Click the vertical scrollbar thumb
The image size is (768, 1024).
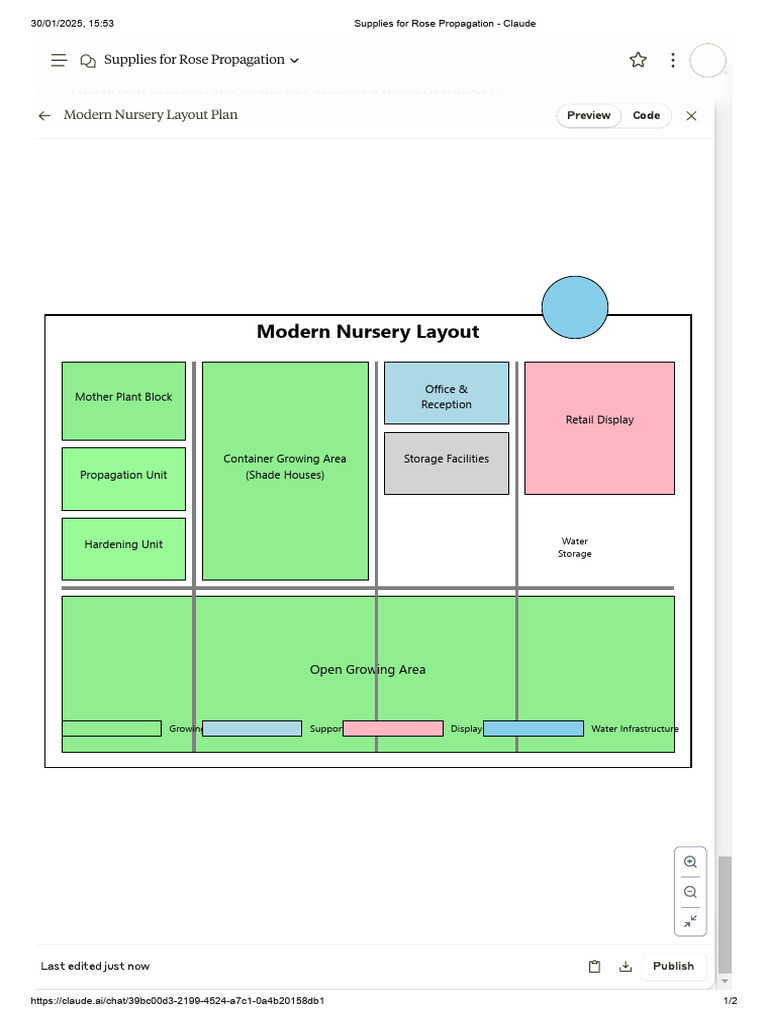724,914
